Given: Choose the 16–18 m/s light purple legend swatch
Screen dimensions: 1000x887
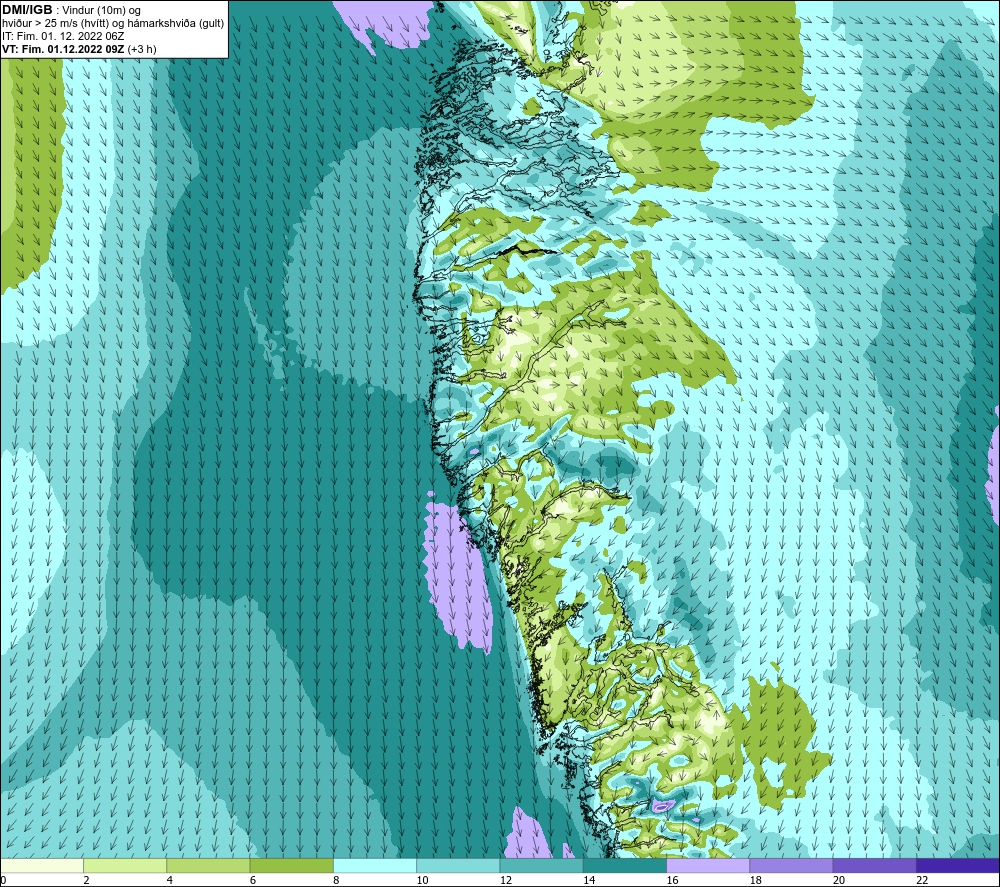Looking at the screenshot, I should (708, 865).
